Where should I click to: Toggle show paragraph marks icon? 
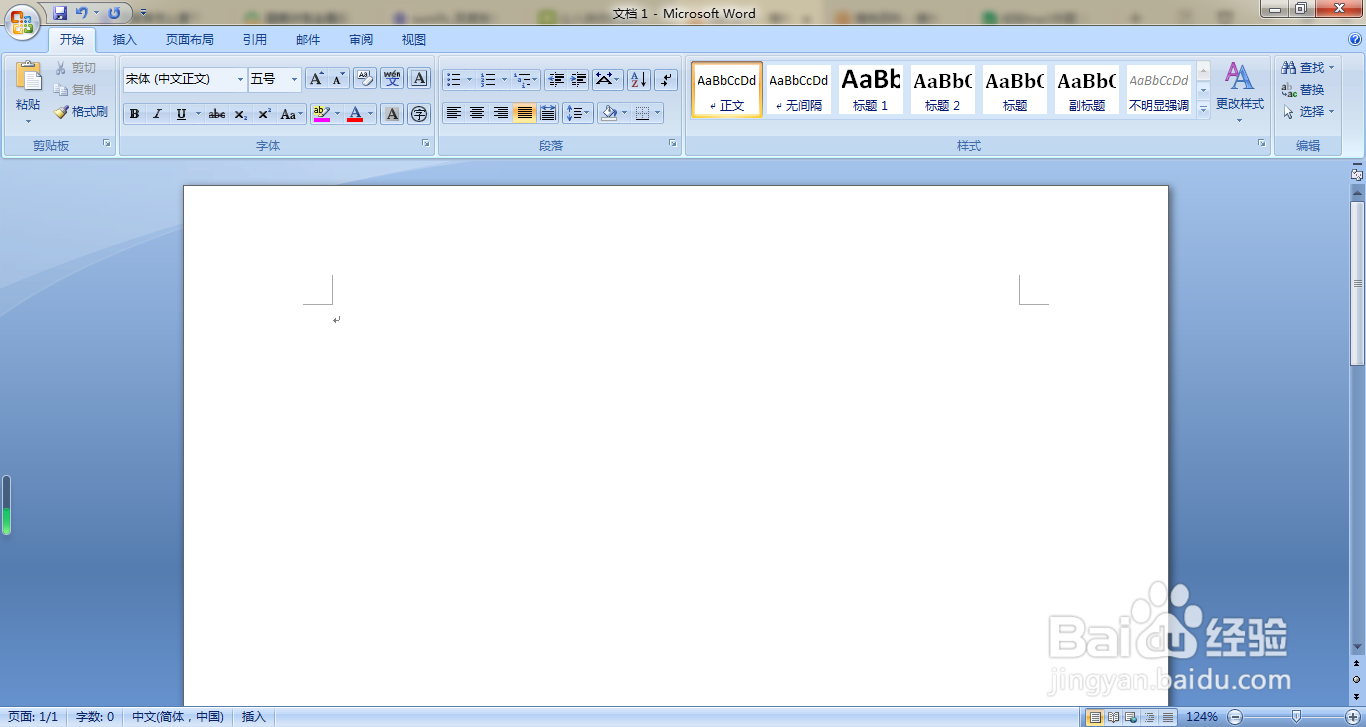click(666, 79)
